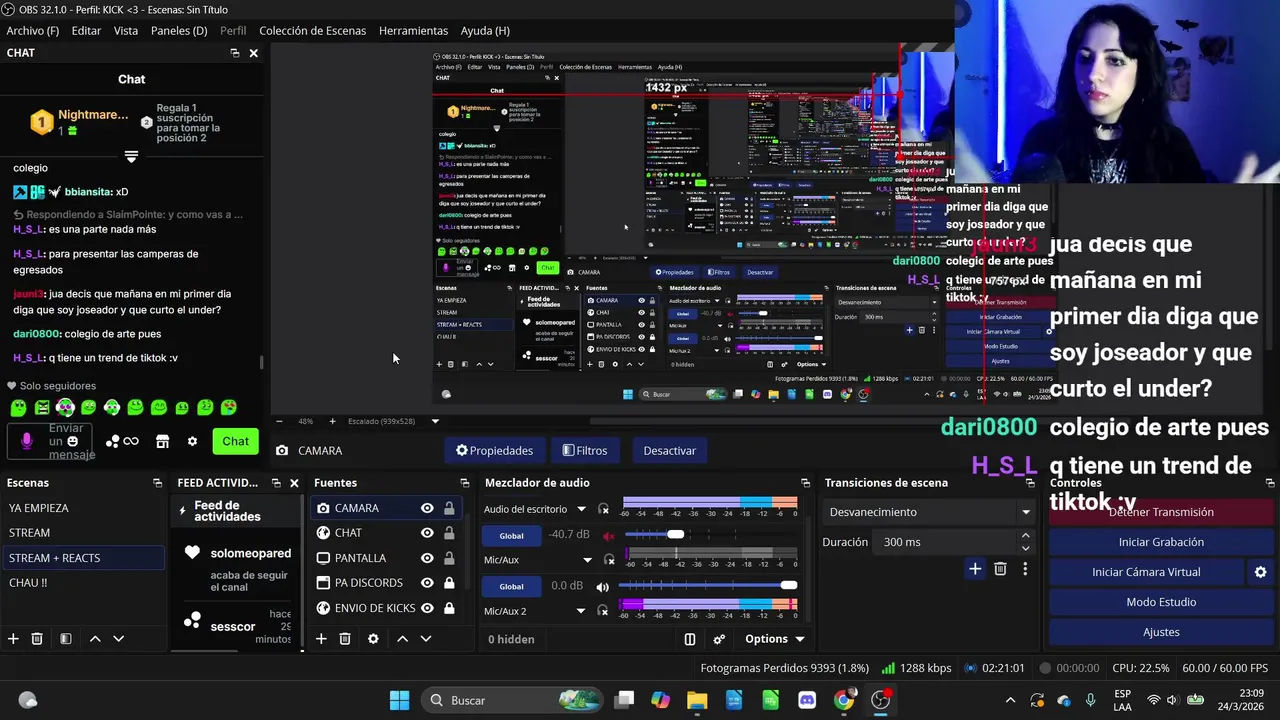Unlock the PA DISCORDS source

click(x=449, y=583)
